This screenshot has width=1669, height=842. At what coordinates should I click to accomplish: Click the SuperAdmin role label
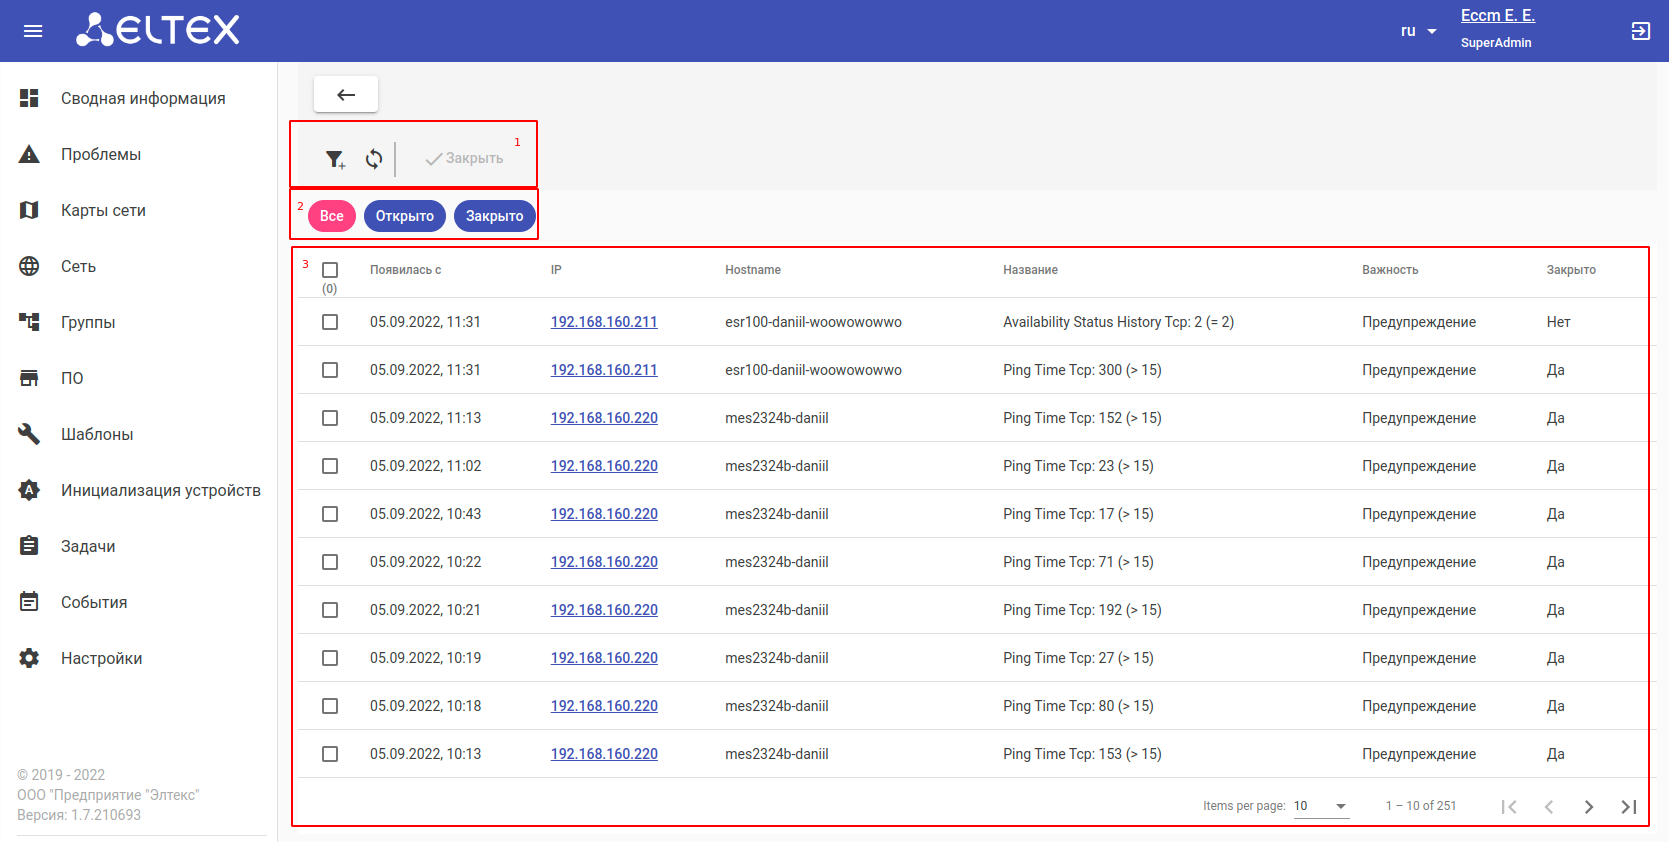pos(1496,43)
